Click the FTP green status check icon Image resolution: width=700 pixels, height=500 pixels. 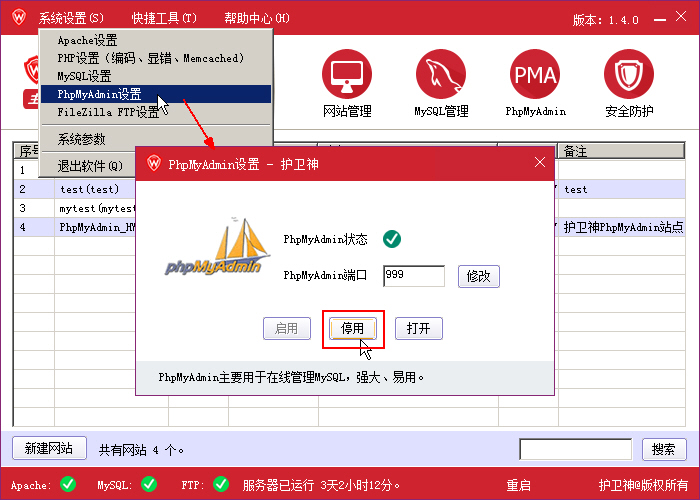pos(221,484)
